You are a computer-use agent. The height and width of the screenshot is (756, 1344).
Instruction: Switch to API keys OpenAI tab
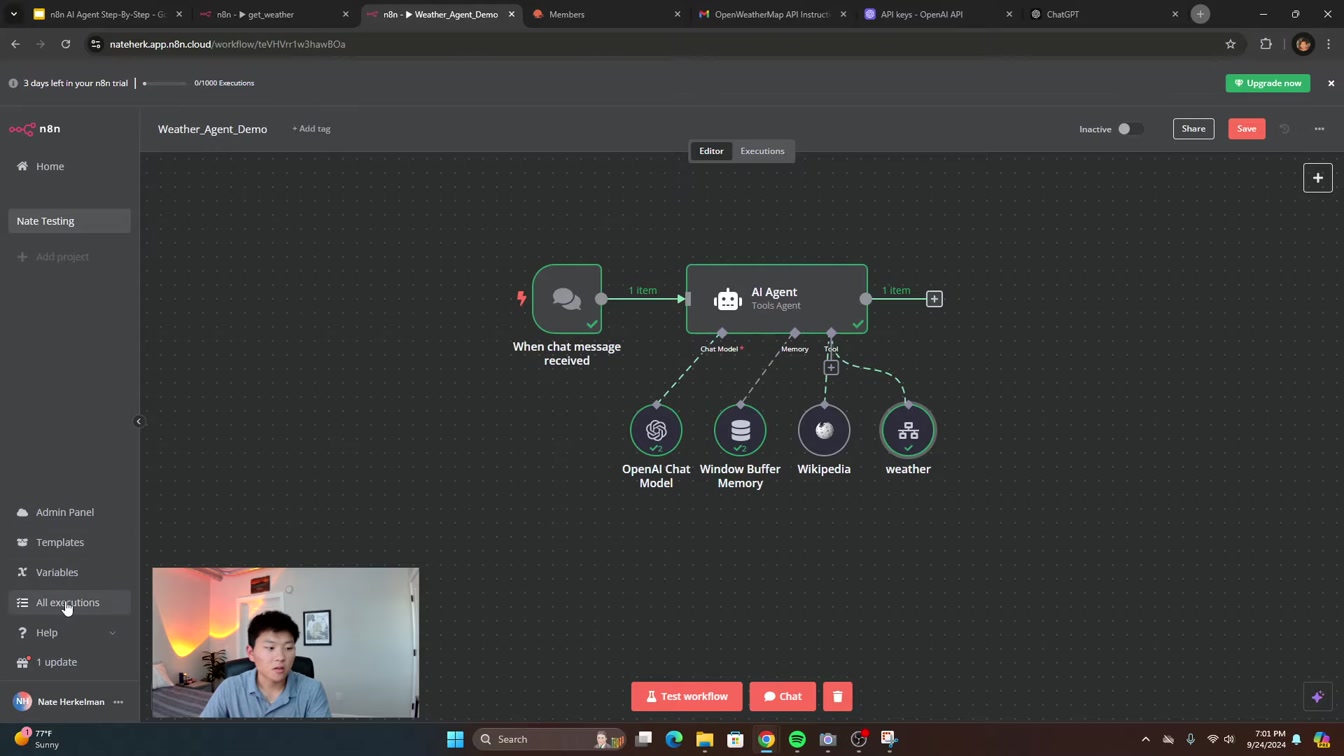(x=938, y=14)
